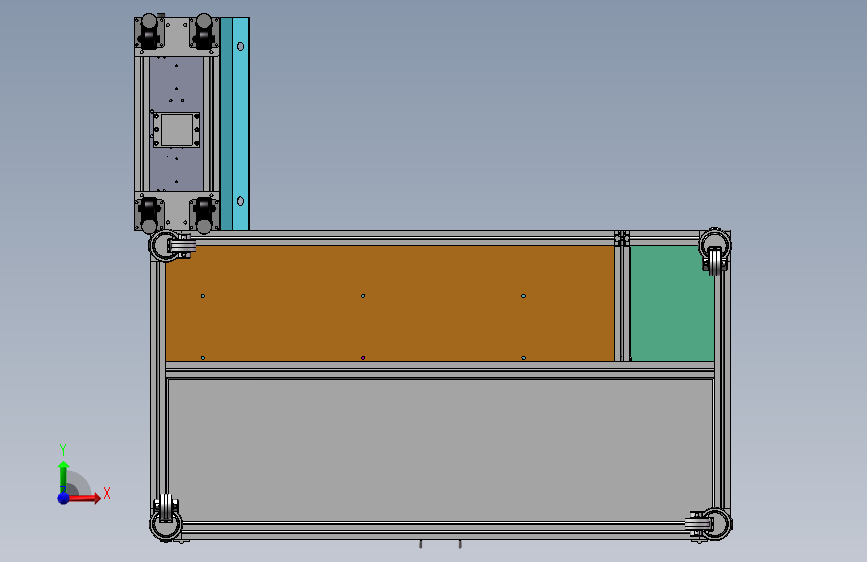
Task: Select the top-left caster of the large frame
Action: click(171, 246)
